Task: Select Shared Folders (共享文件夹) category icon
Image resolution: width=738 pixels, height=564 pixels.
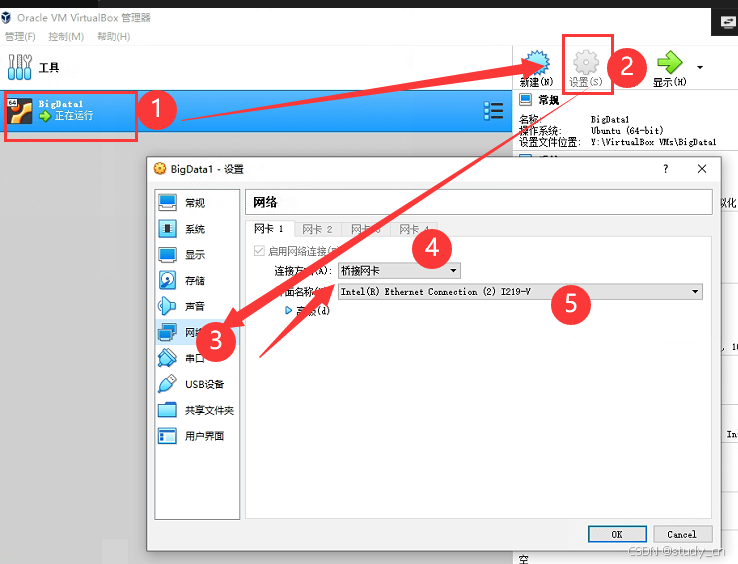Action: pos(168,410)
